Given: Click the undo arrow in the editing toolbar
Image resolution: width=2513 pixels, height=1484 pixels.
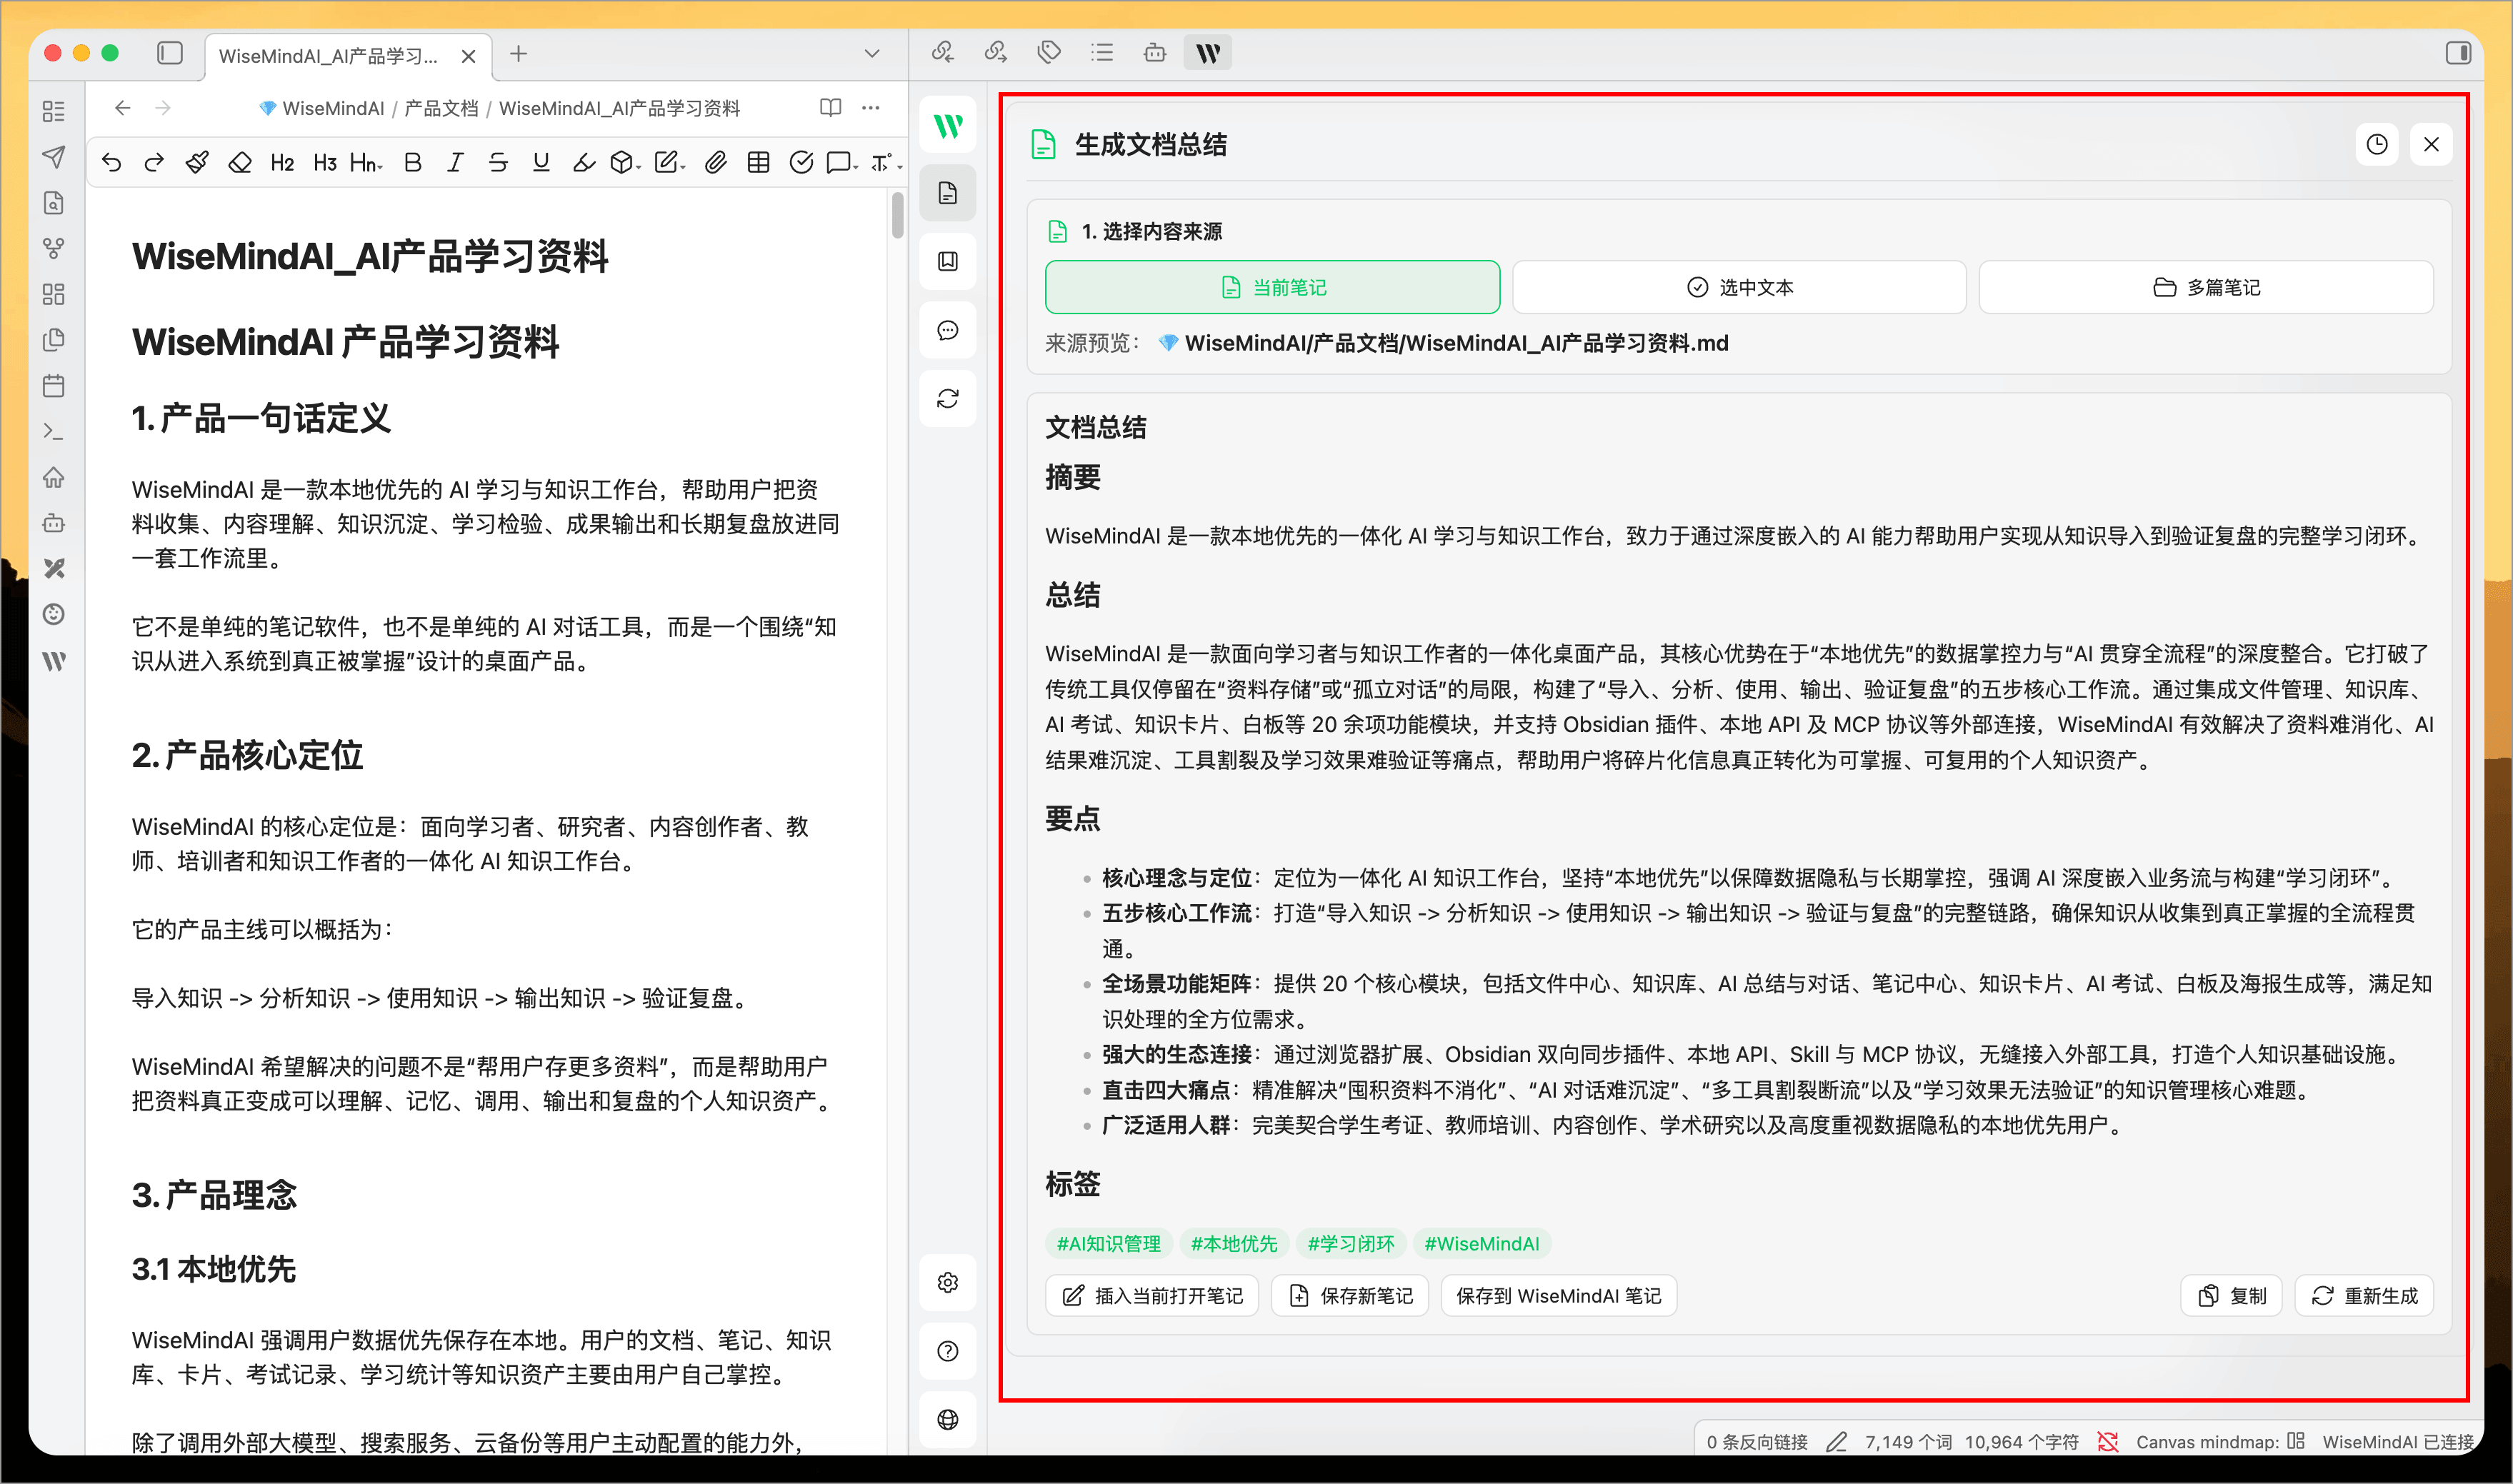Looking at the screenshot, I should 111,162.
